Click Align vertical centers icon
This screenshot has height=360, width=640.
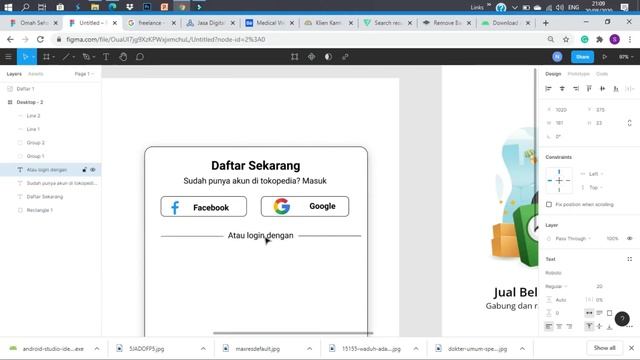coord(602,89)
